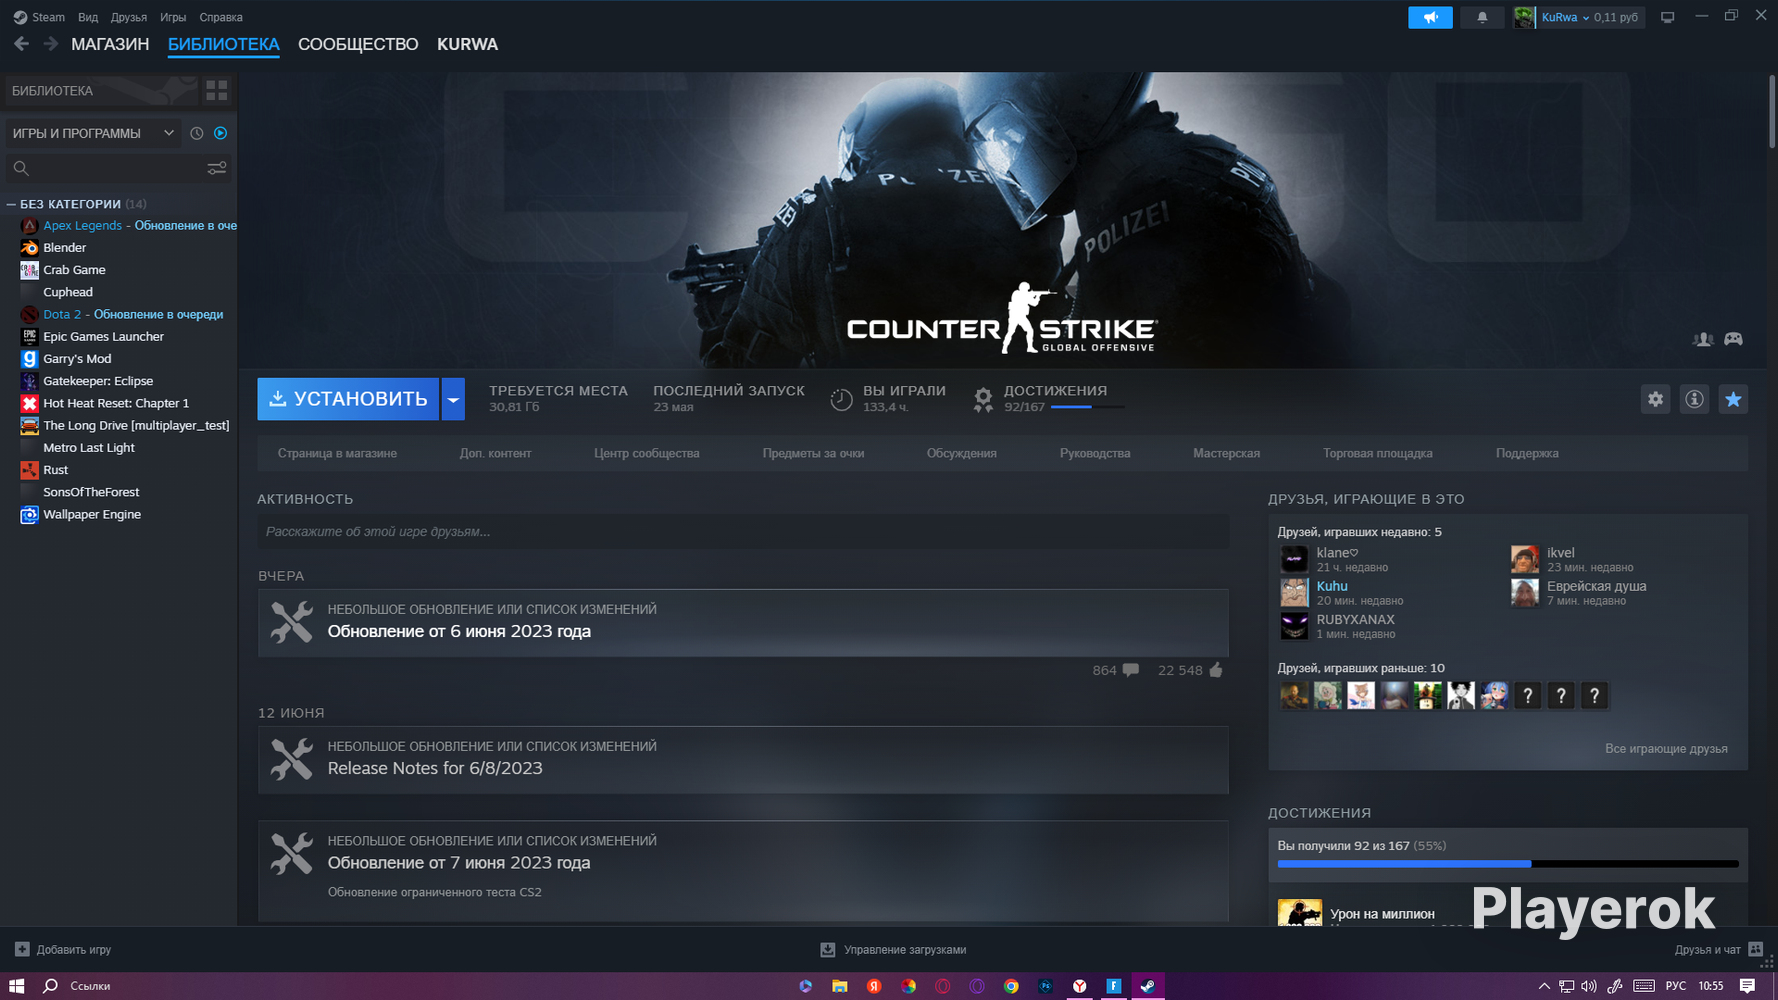Screen dimensions: 1778x1000
Task: View Все играющие друзья link
Action: 1666,749
